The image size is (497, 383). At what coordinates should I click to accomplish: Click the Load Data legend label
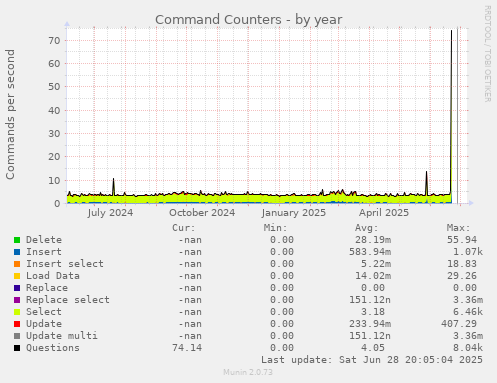click(x=53, y=276)
